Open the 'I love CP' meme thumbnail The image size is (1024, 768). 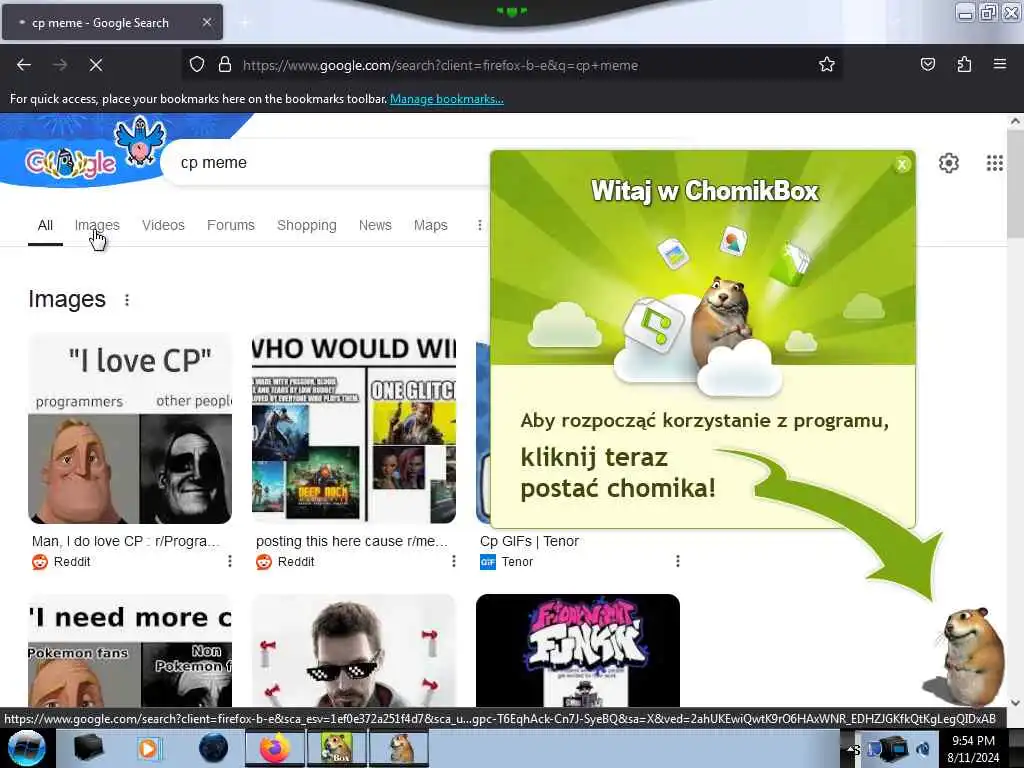tap(130, 428)
